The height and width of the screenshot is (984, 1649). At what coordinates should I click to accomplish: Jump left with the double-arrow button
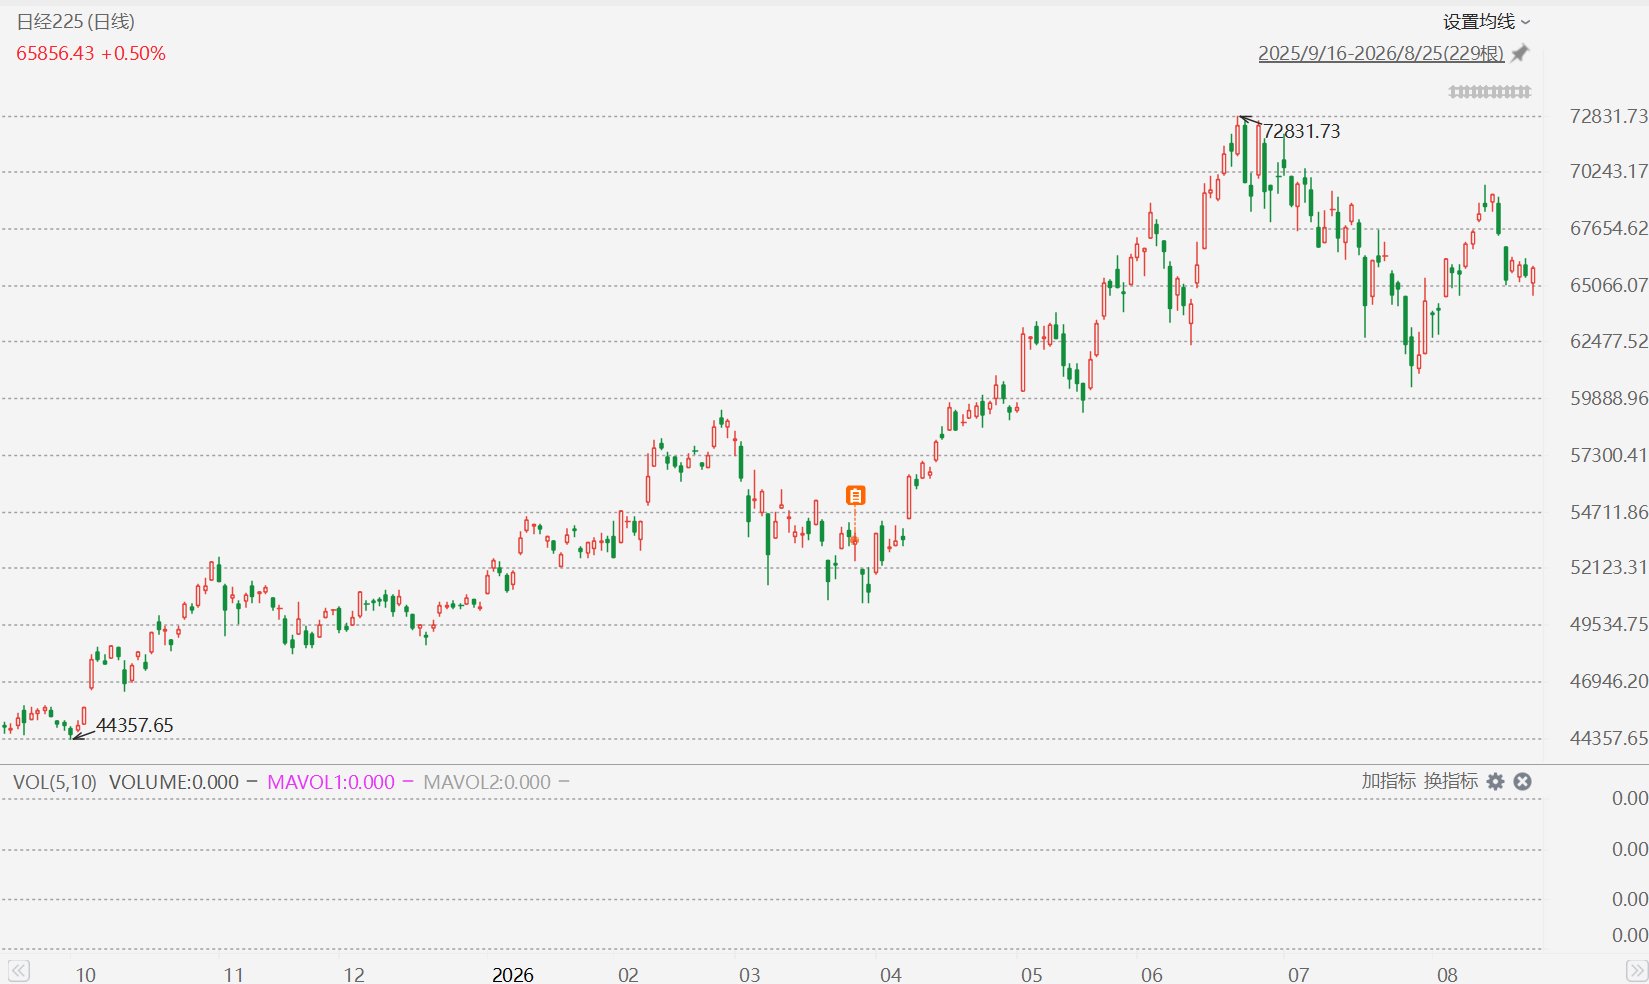point(18,971)
